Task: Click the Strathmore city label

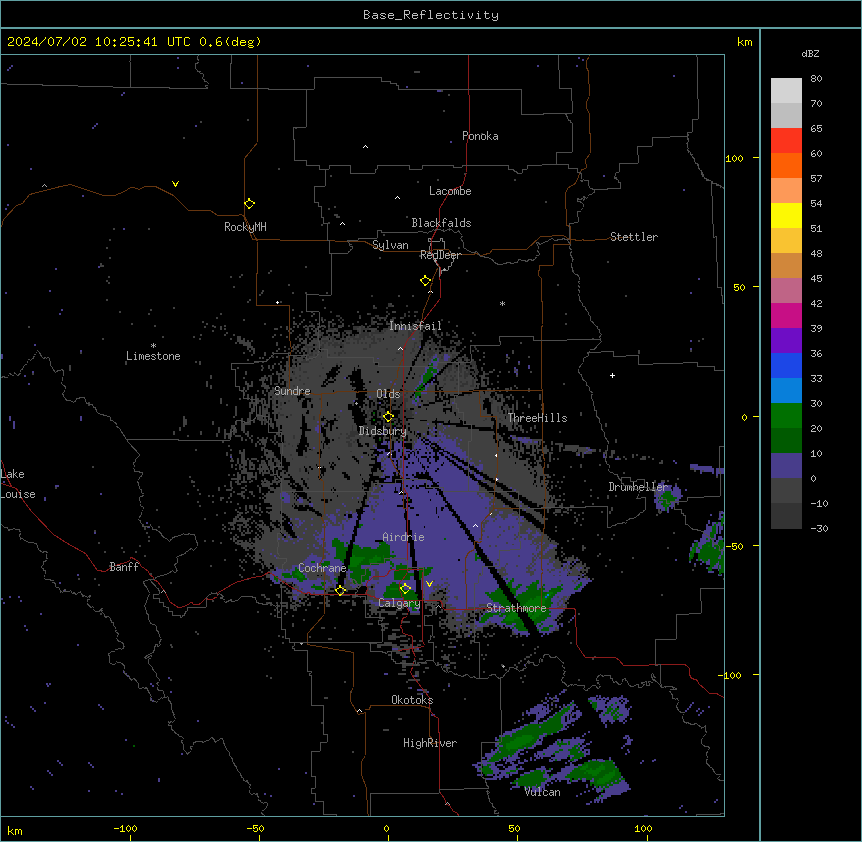Action: 516,608
